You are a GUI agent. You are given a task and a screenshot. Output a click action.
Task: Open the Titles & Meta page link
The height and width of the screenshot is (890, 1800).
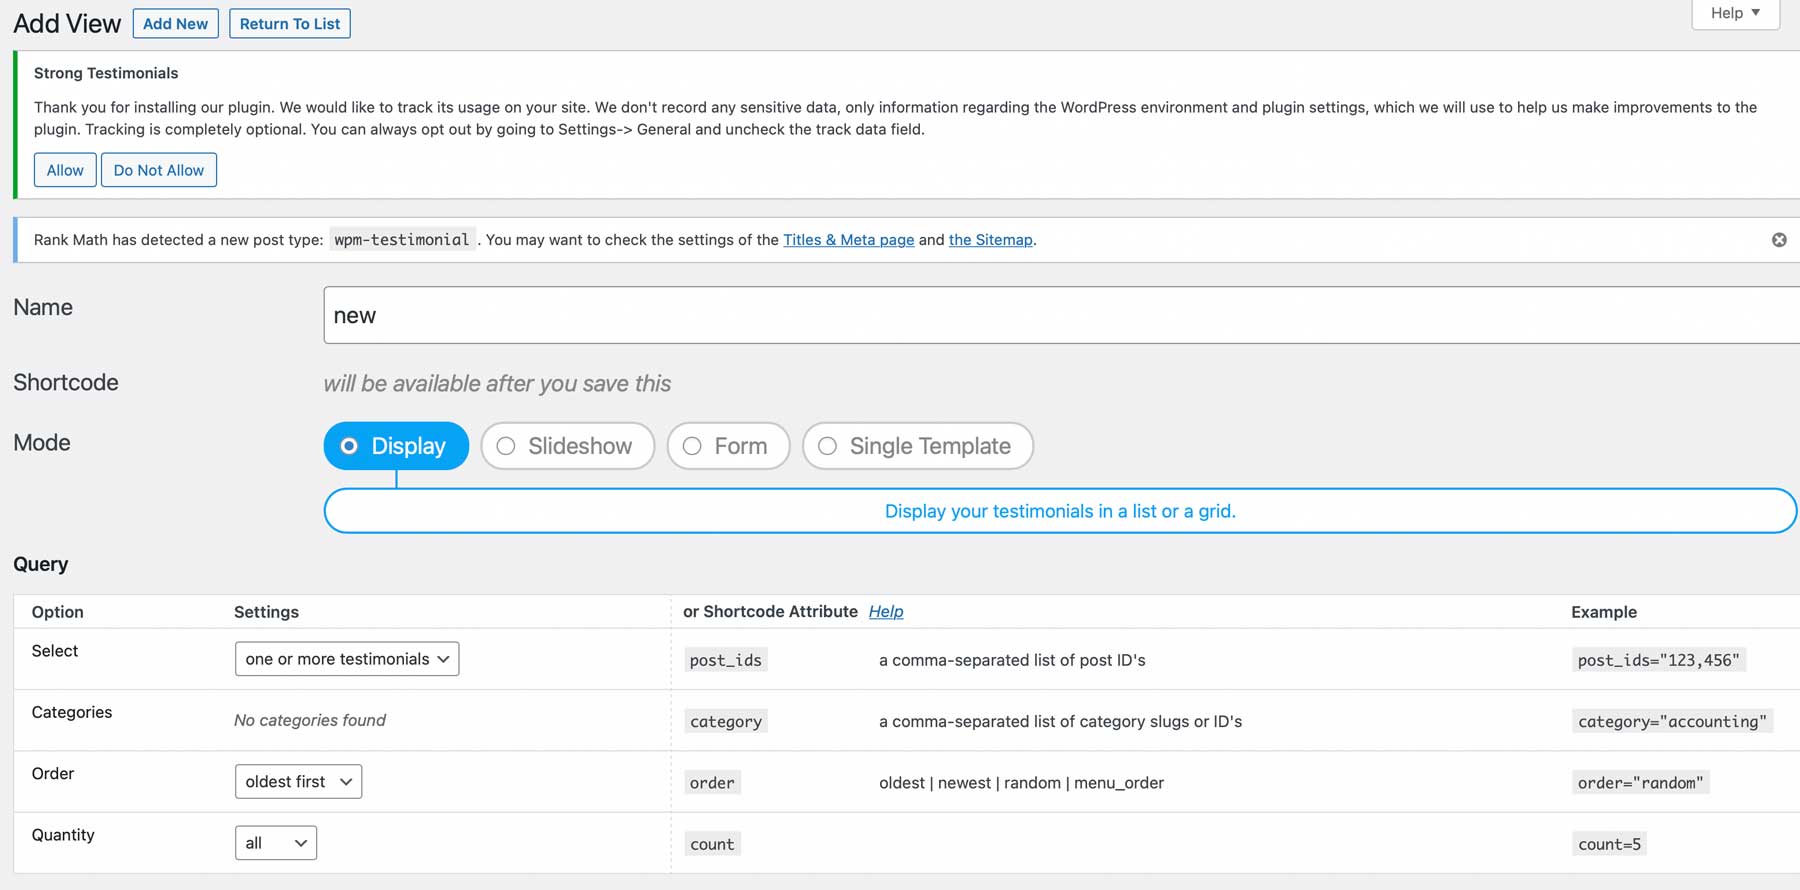(x=848, y=240)
